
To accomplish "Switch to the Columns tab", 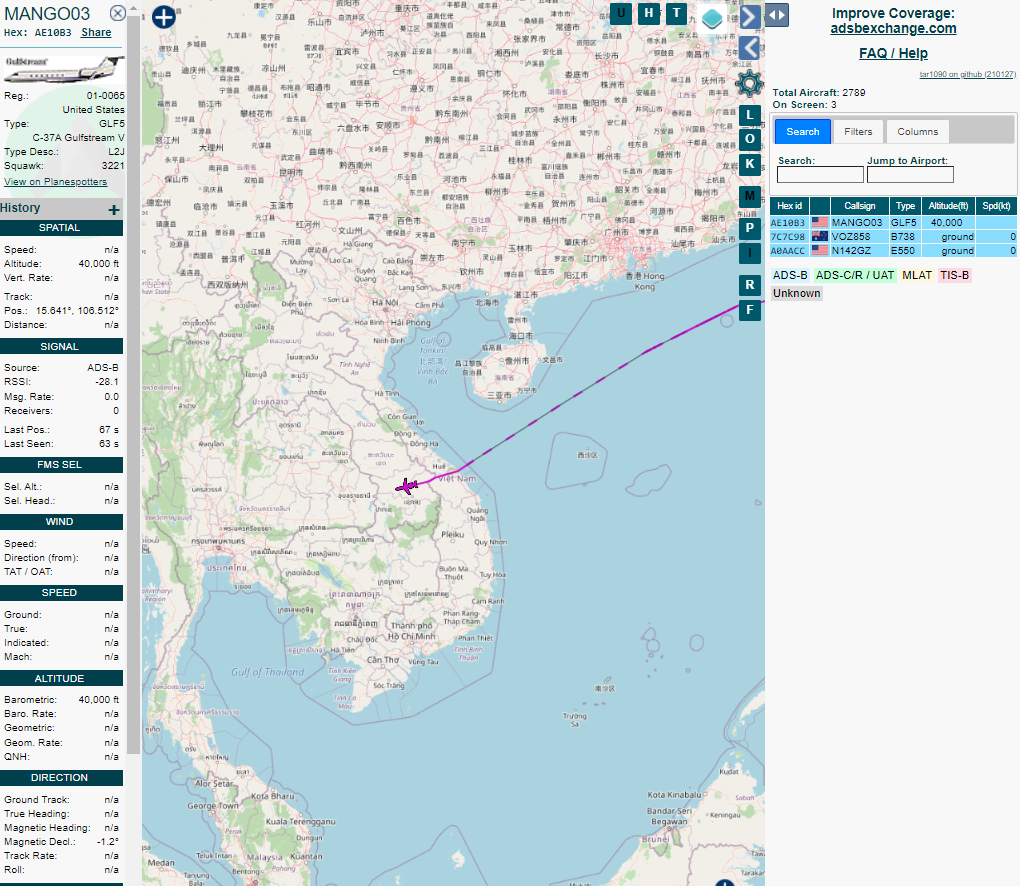I will coord(917,131).
